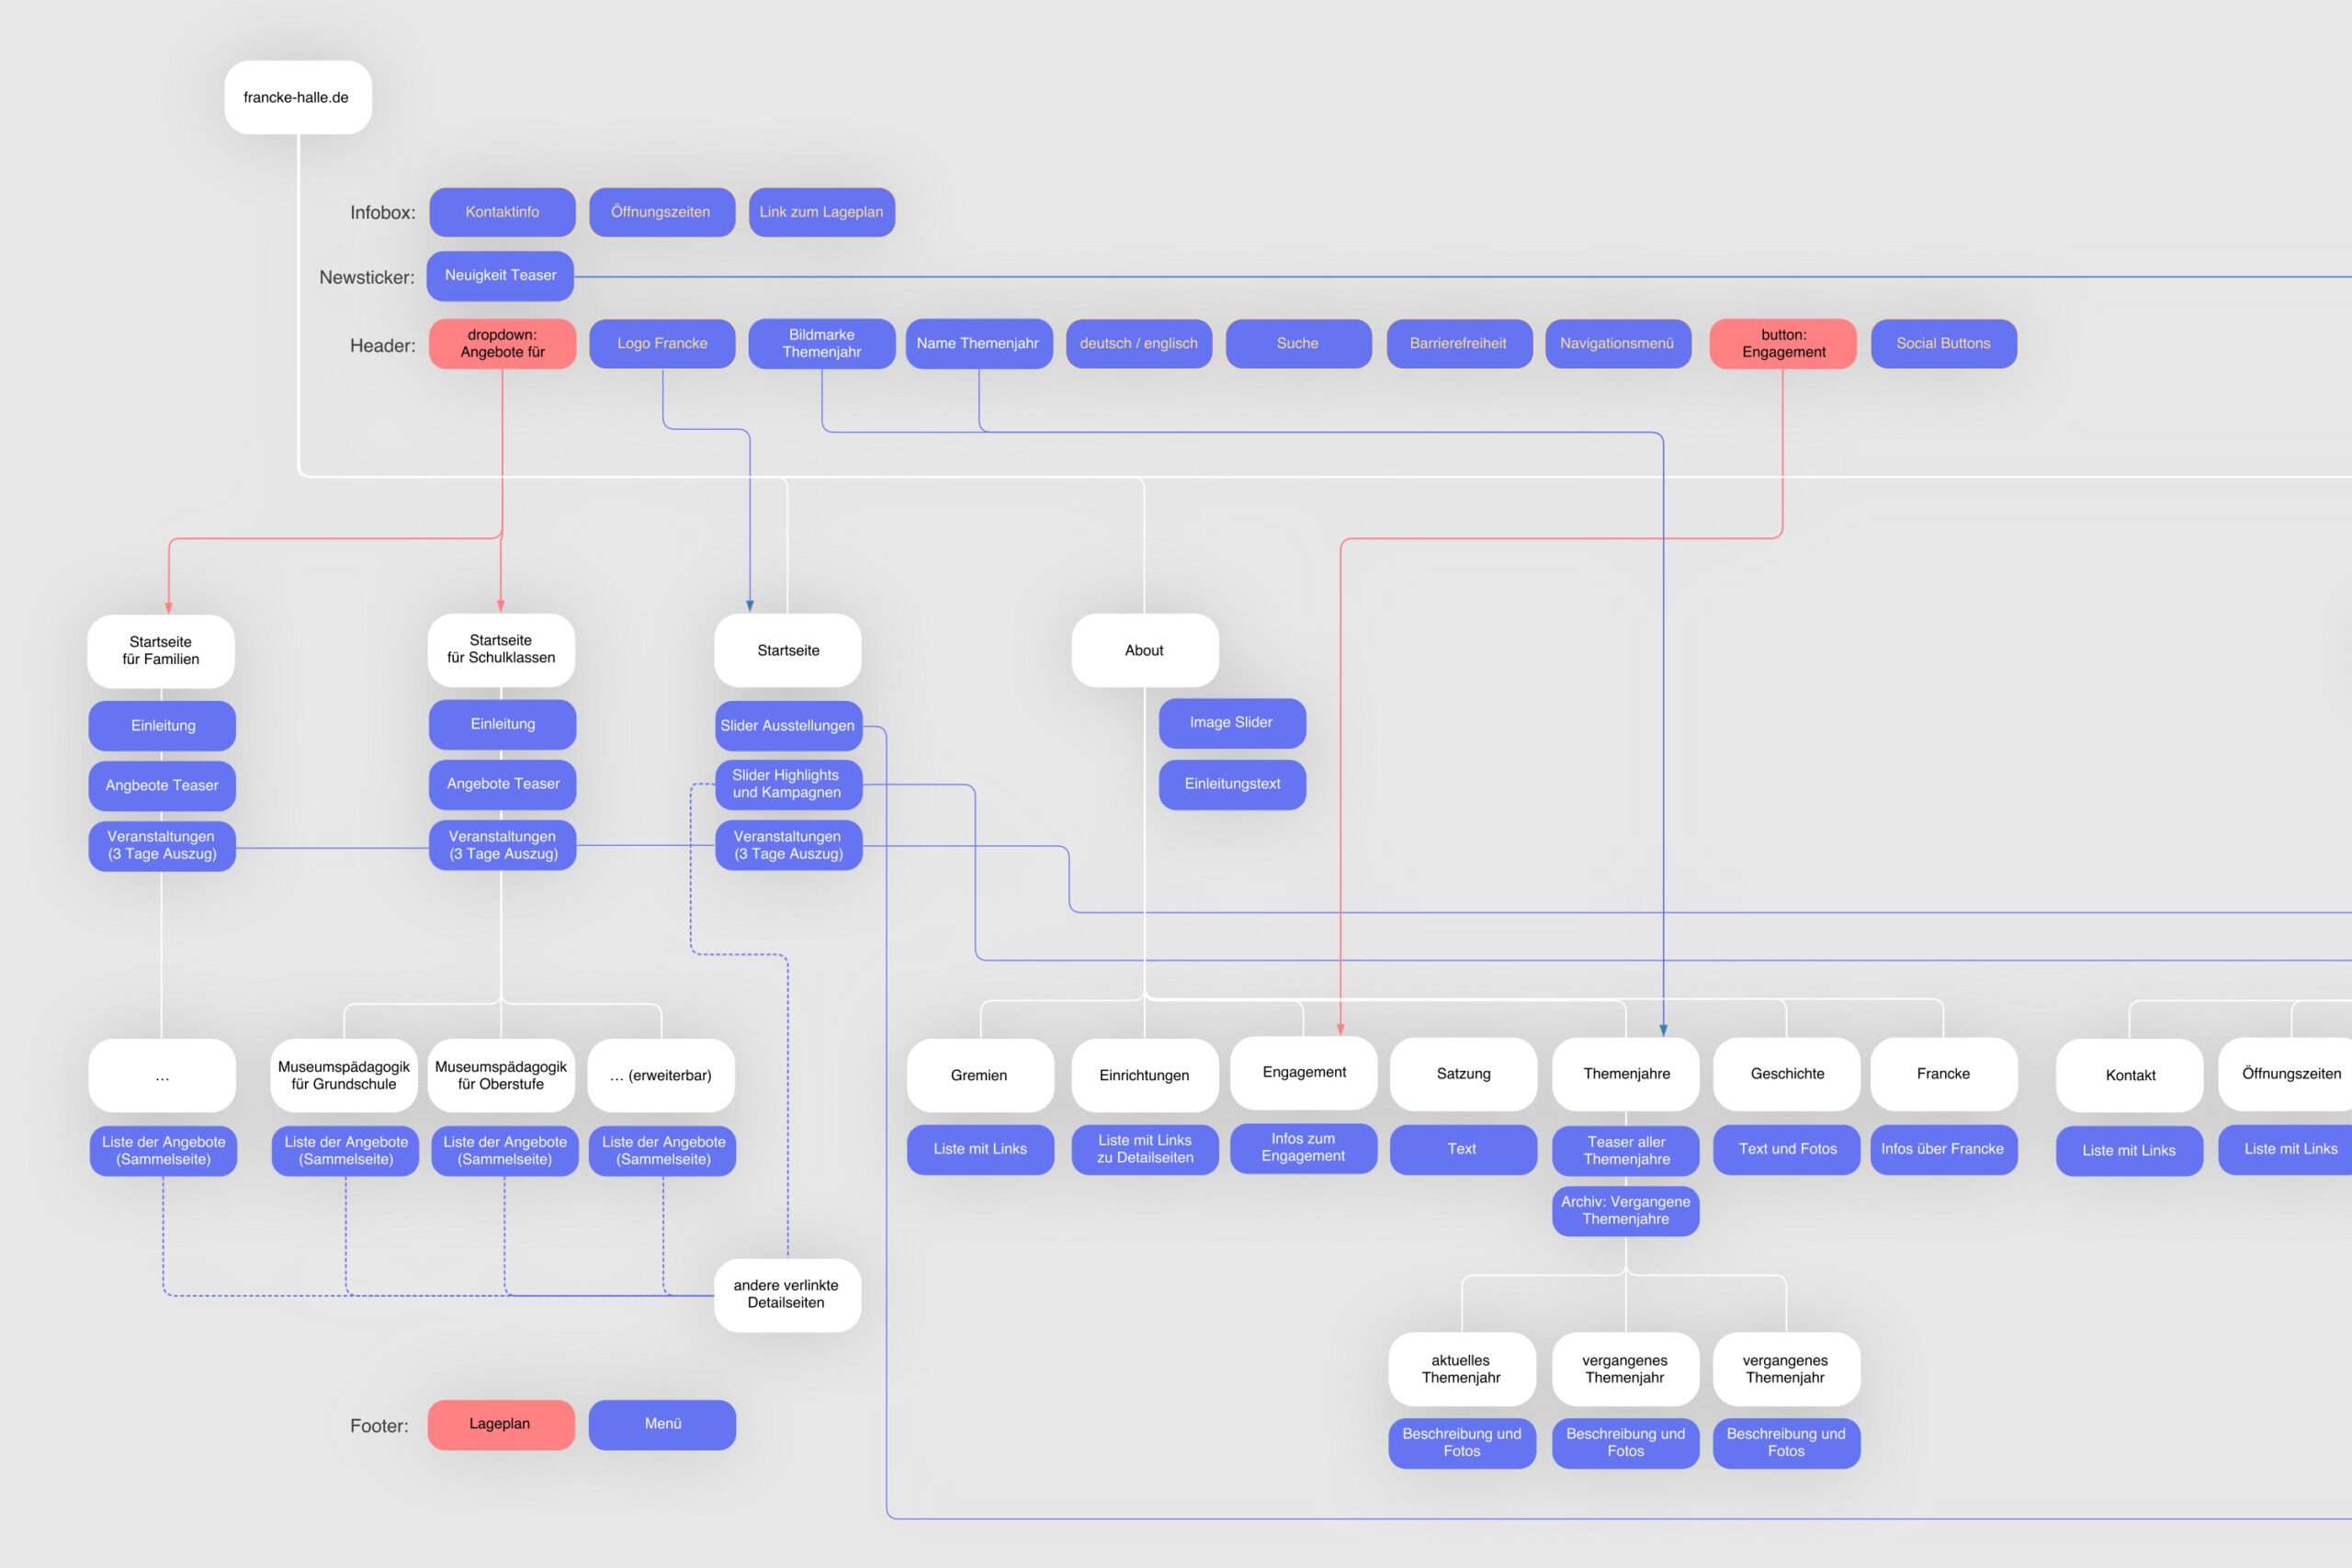Select the andere verlinkte Detailseiten node
This screenshot has height=1568, width=2352.
click(787, 1294)
